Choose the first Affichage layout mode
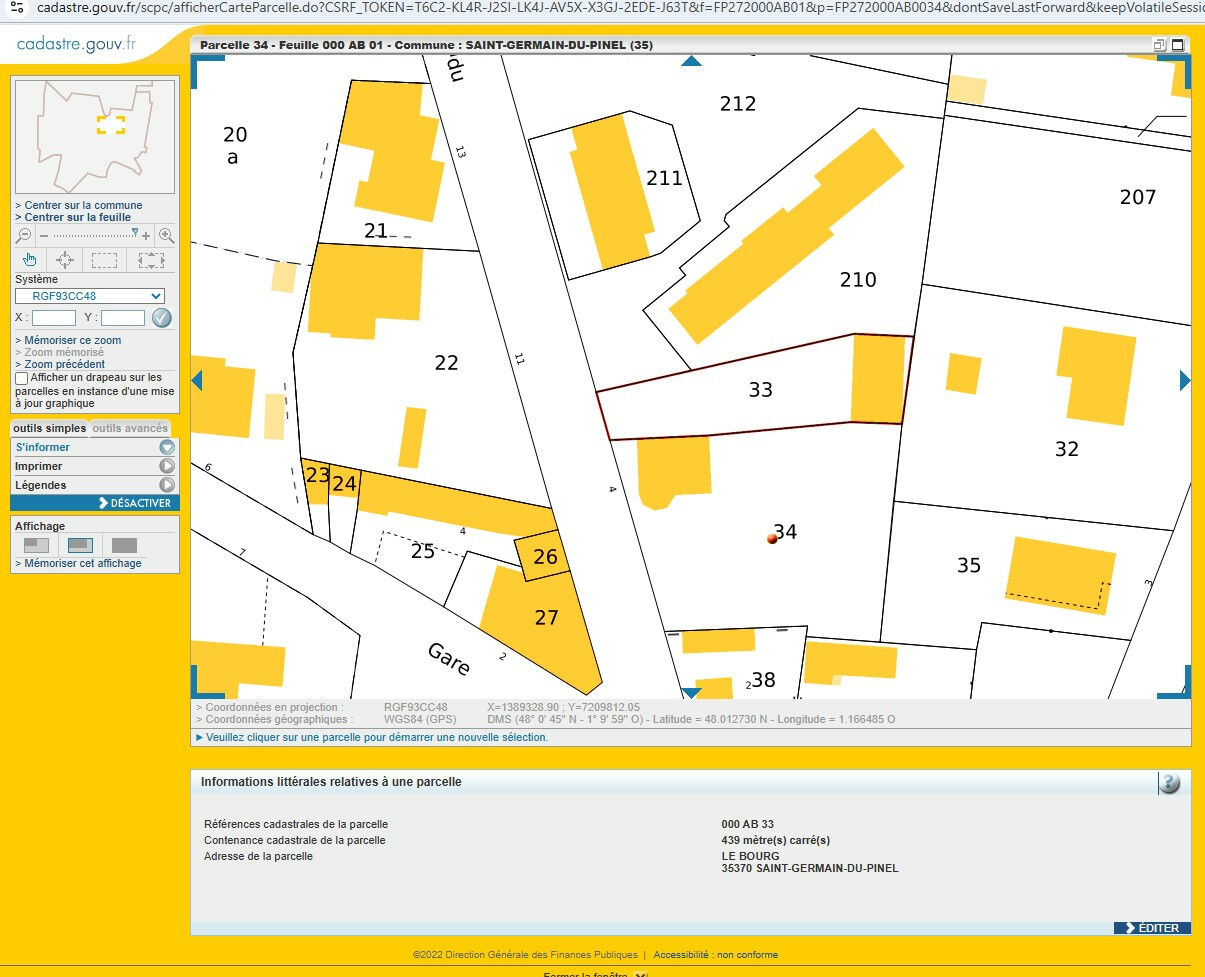The image size is (1205, 977). (36, 545)
